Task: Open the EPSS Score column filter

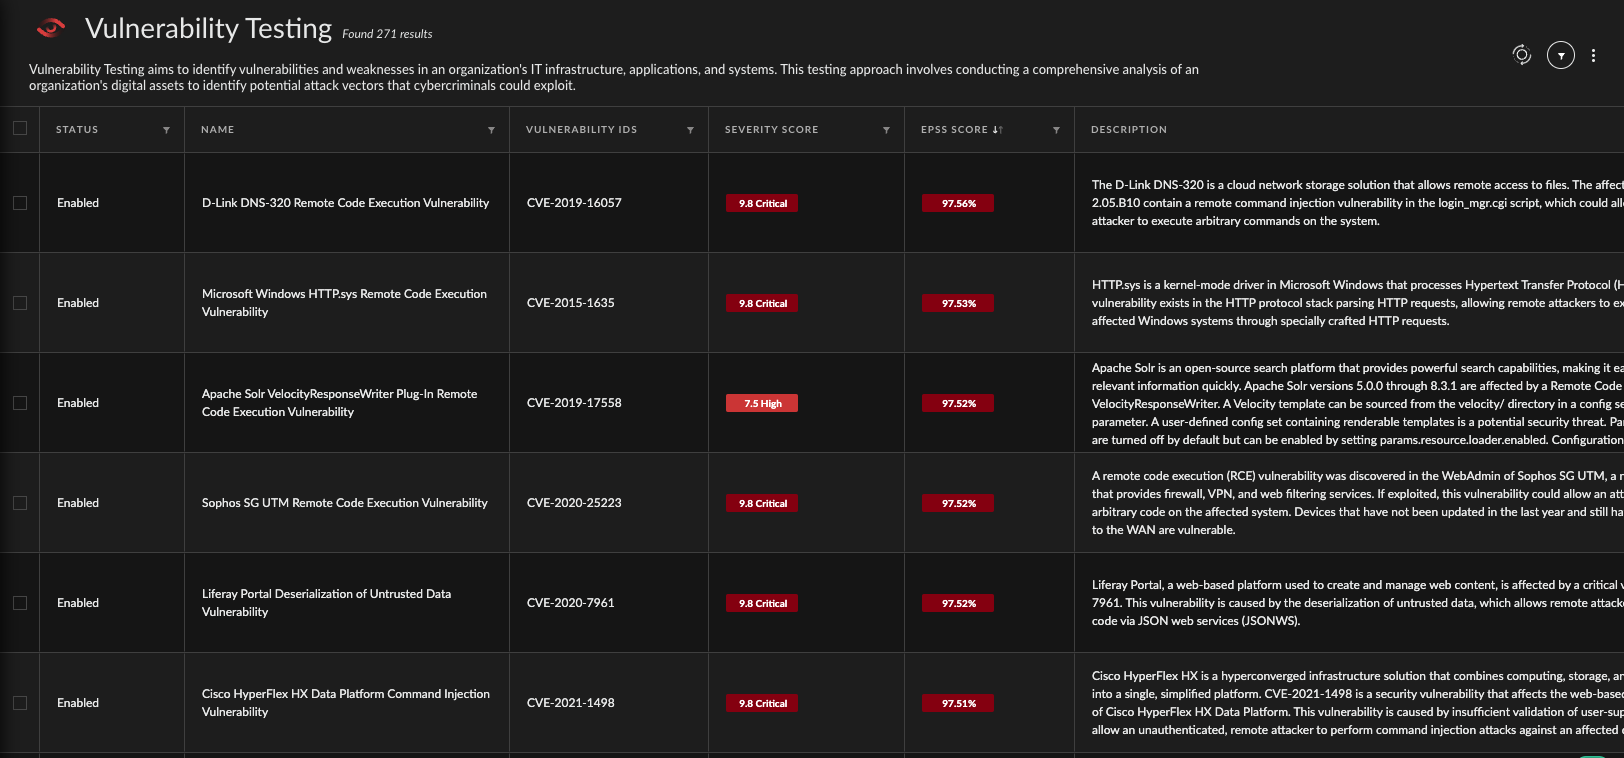Action: point(1056,130)
